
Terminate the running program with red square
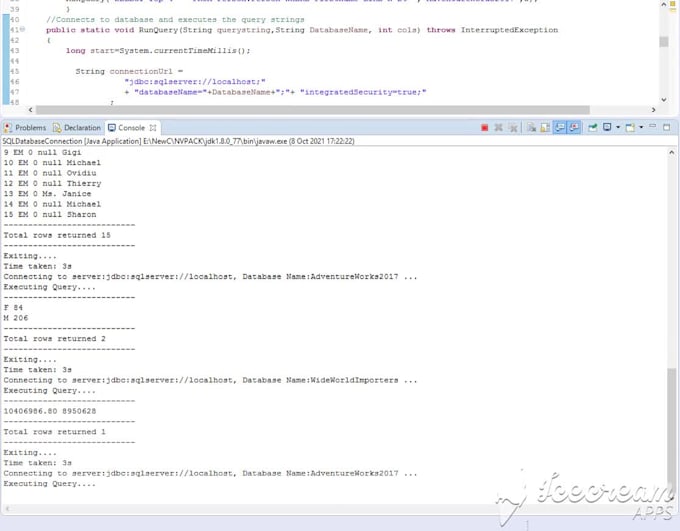pos(484,128)
